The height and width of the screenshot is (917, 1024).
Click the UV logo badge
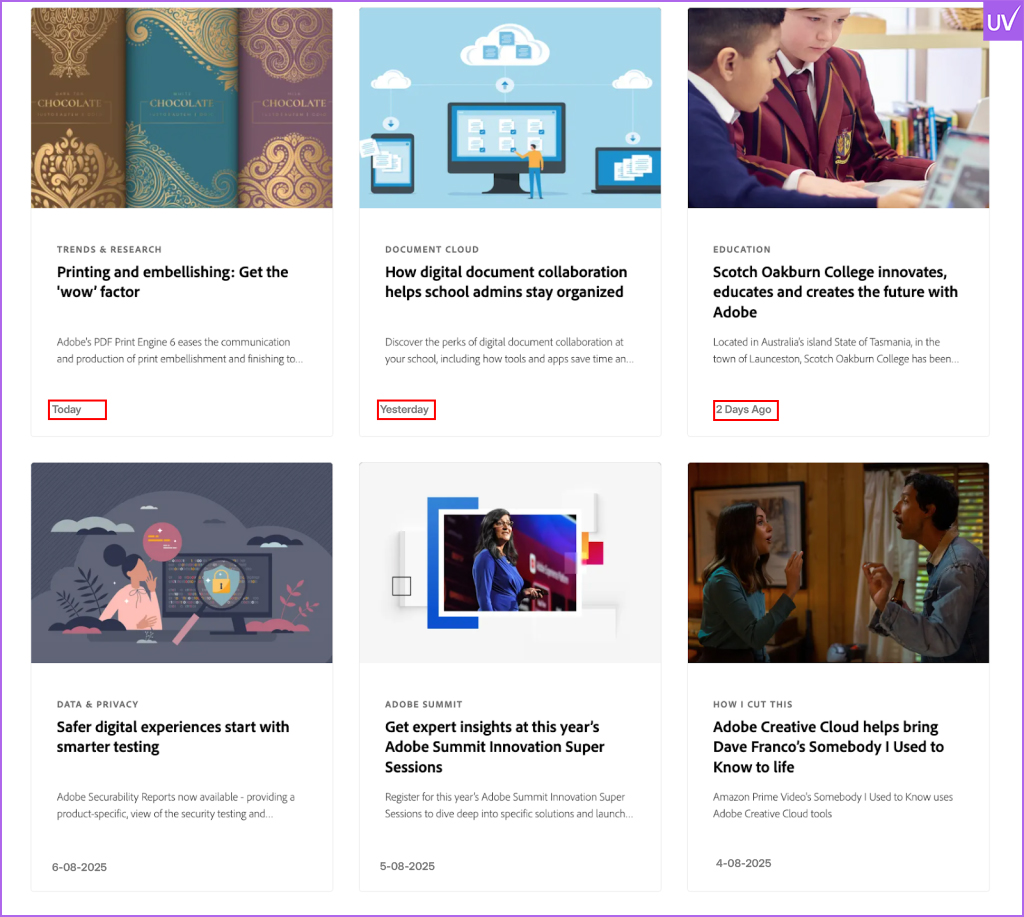[x=1002, y=21]
